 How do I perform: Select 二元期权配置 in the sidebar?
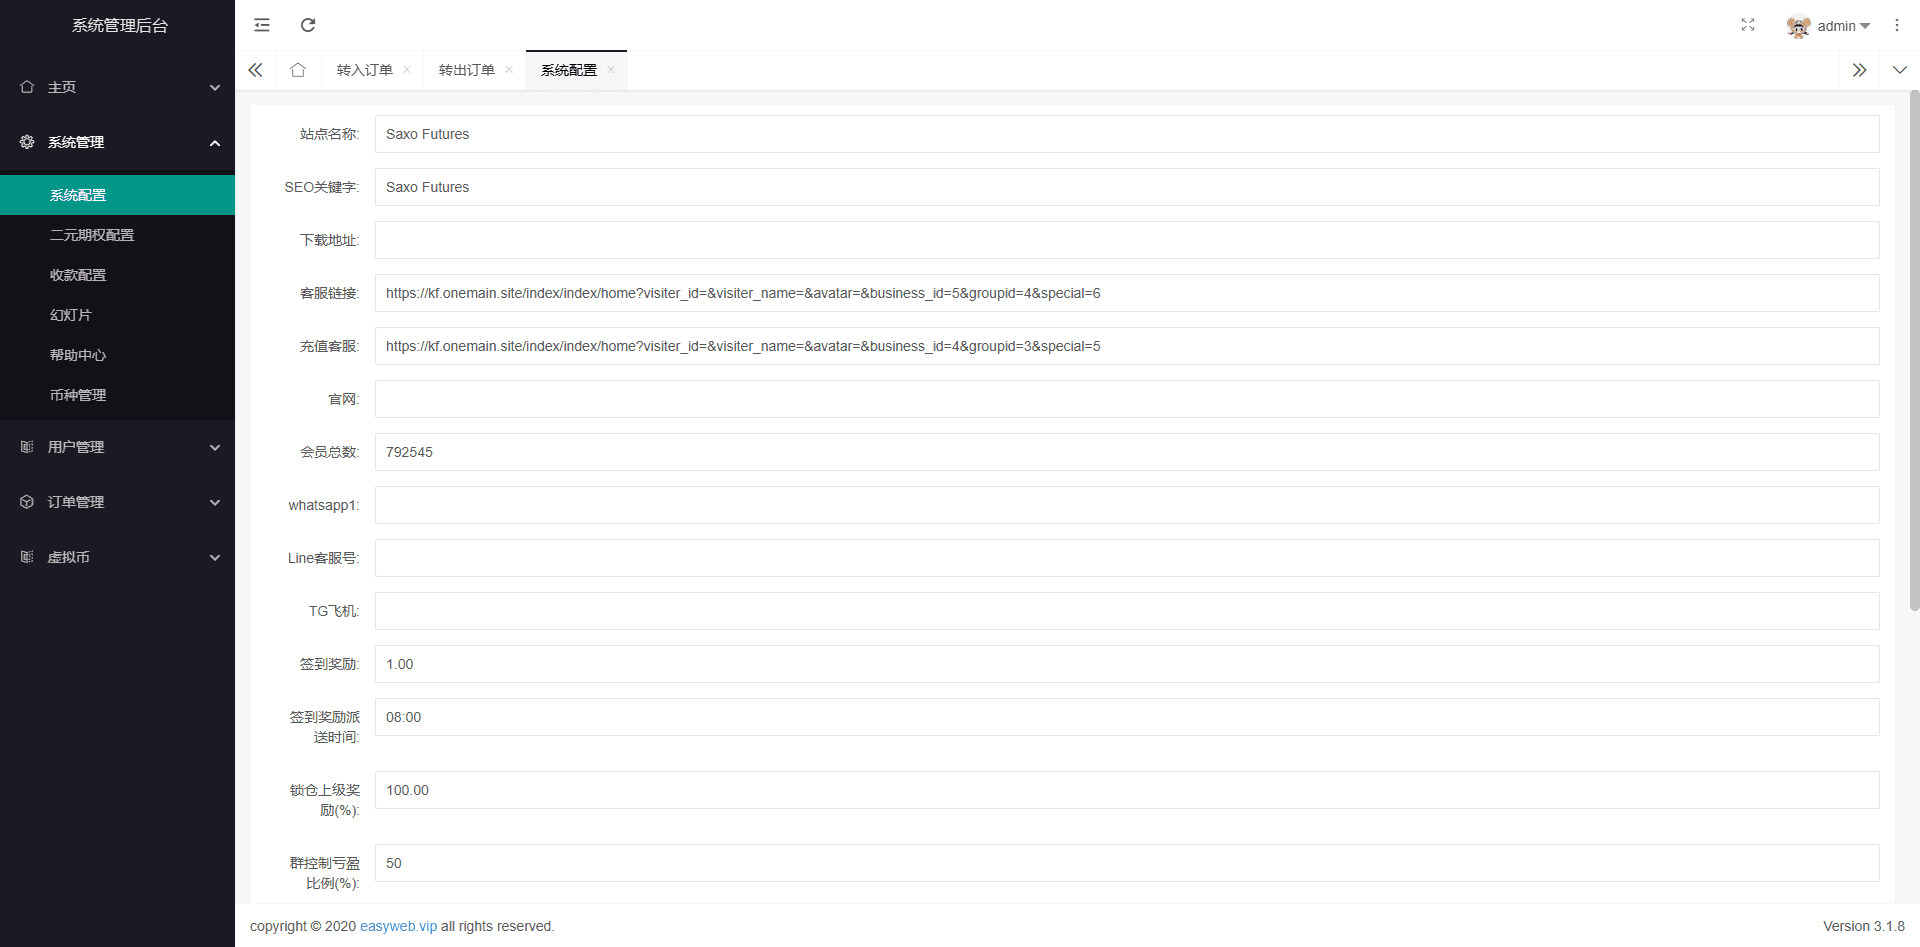92,235
